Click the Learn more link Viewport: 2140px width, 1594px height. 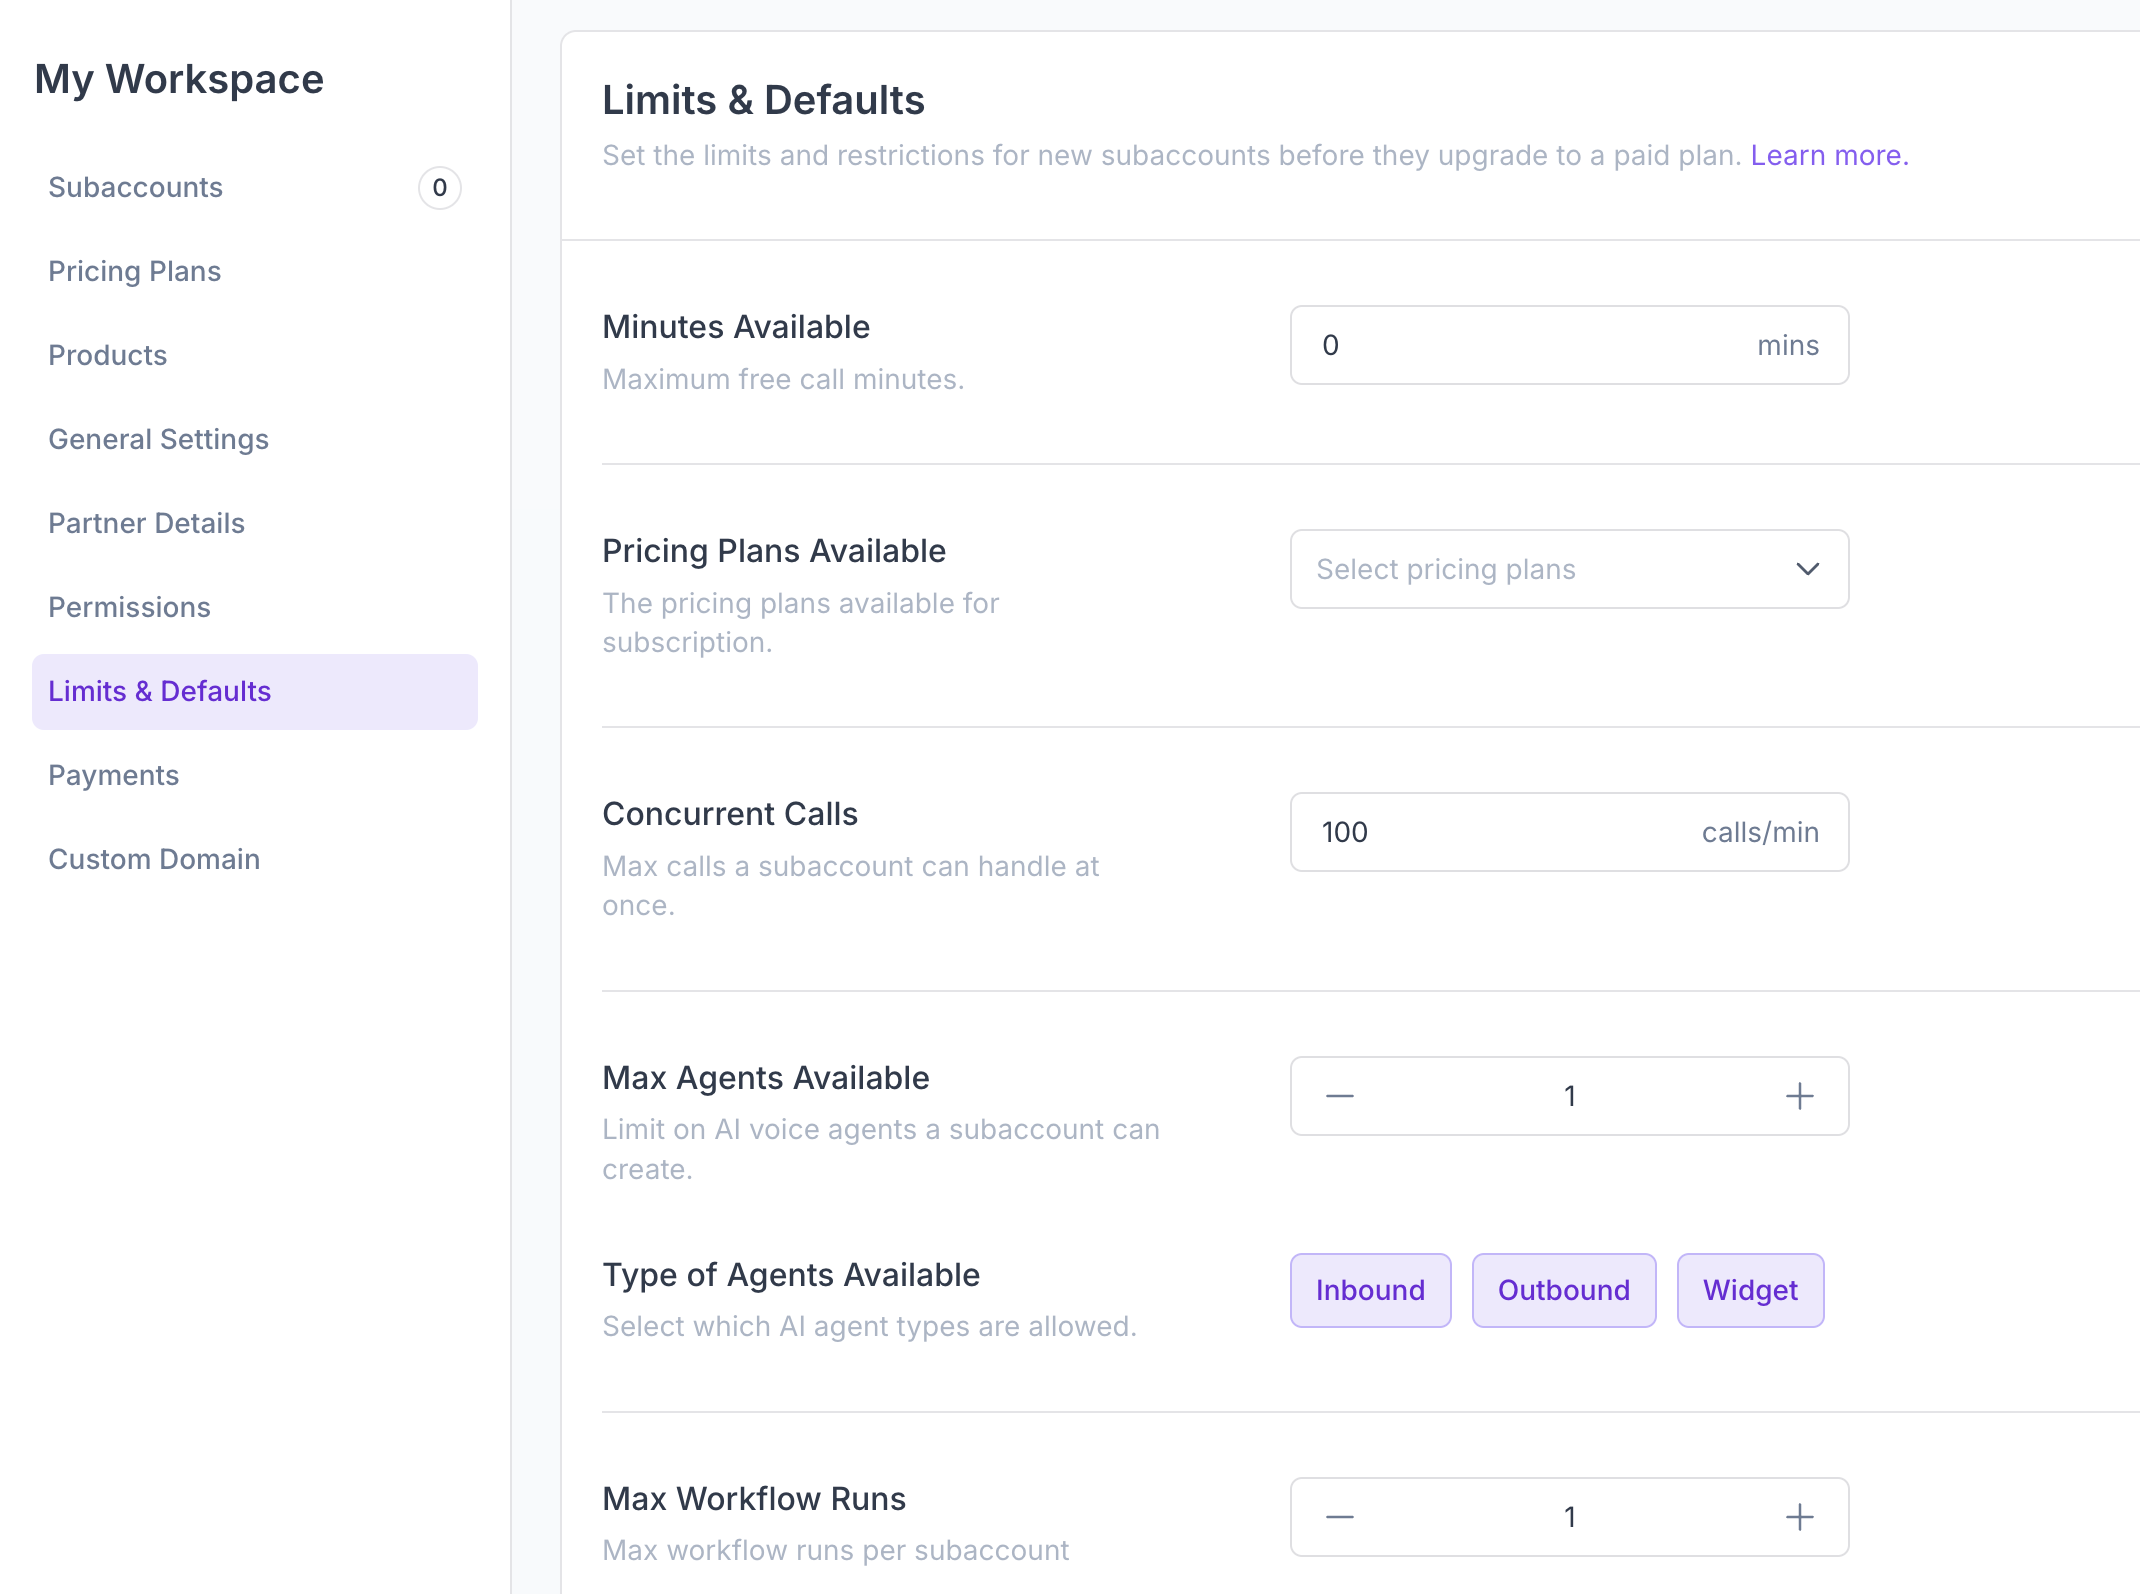click(1828, 155)
